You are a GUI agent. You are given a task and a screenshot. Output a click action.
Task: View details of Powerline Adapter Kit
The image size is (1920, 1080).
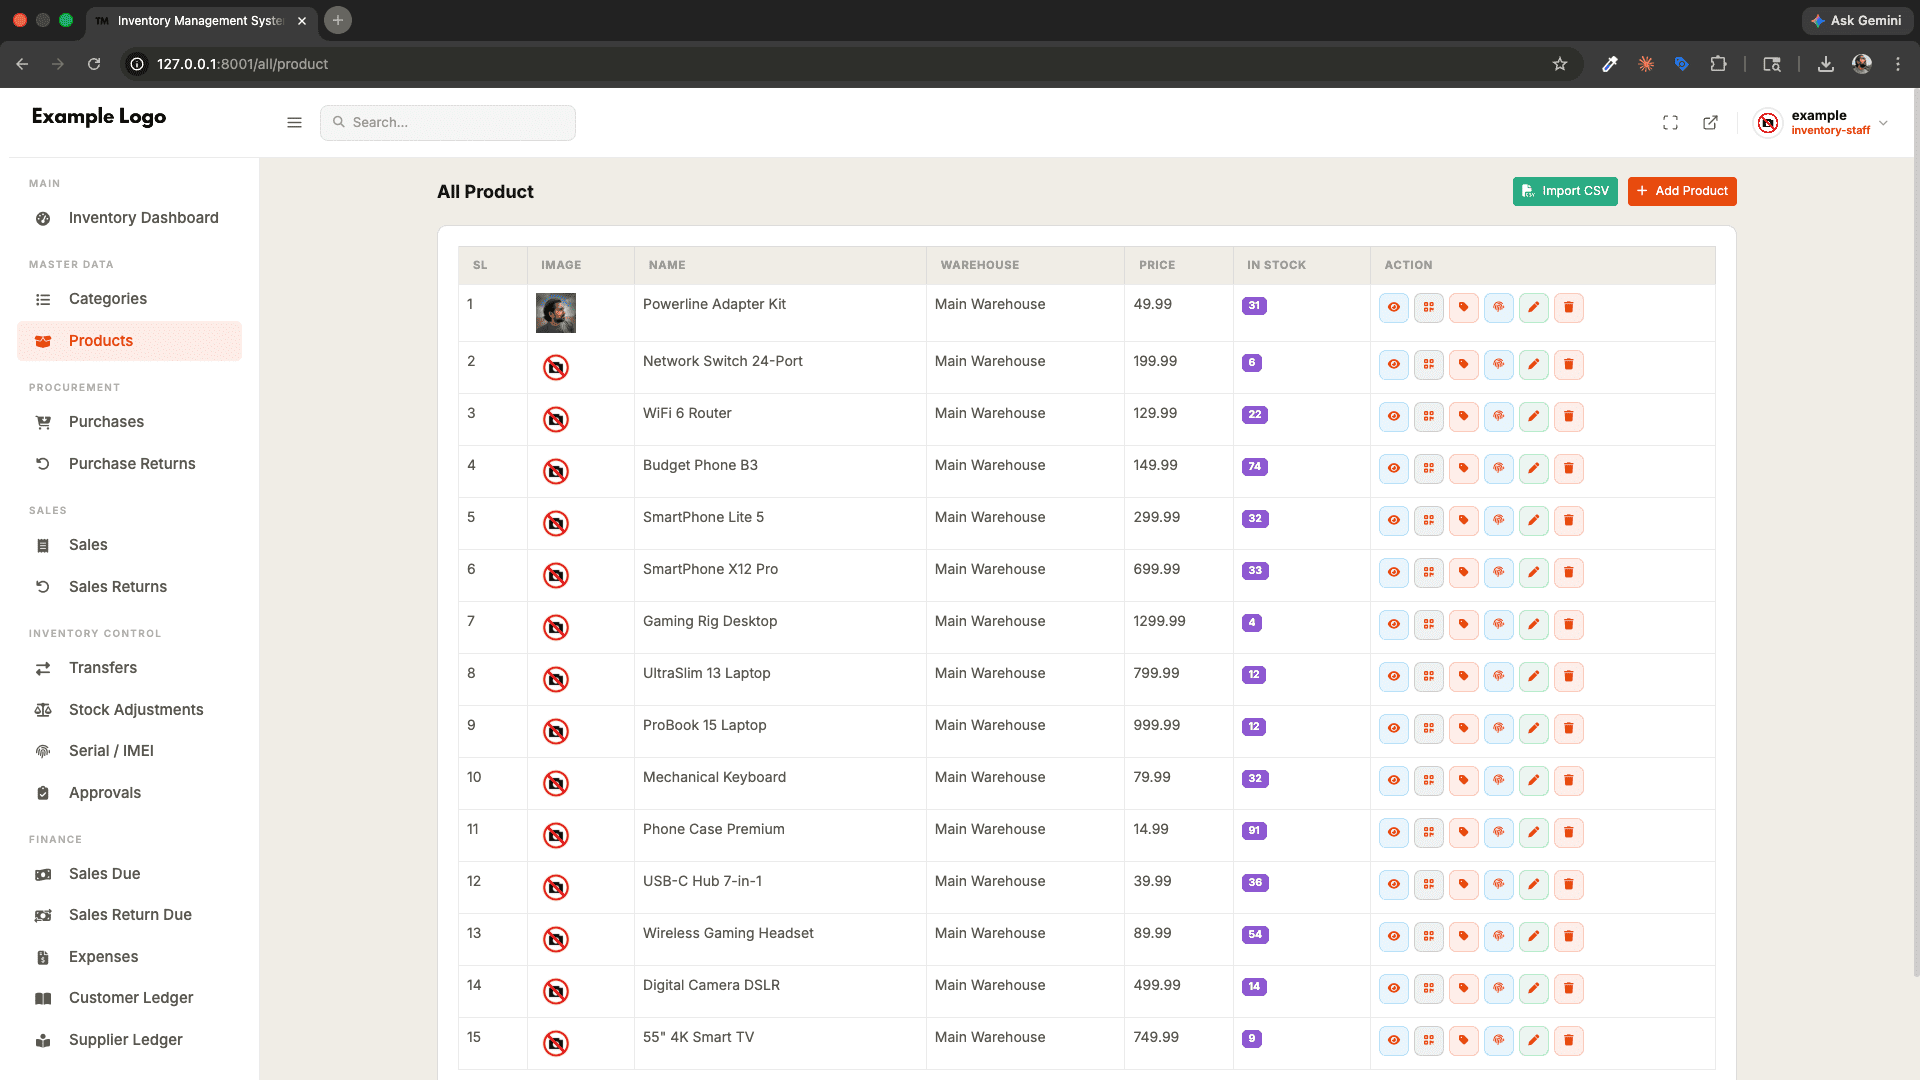(x=1393, y=307)
